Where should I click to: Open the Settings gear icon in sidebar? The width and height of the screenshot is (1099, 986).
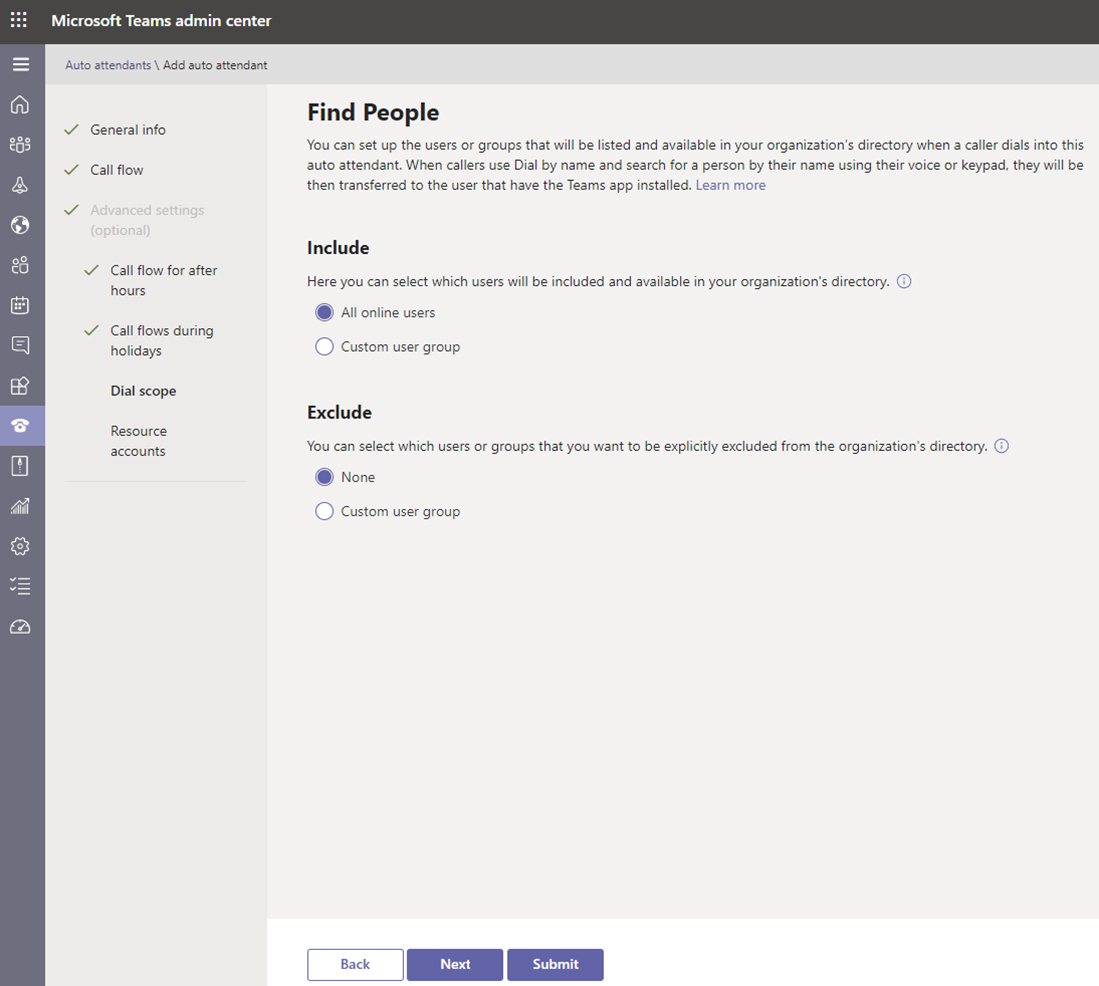pyautogui.click(x=20, y=546)
